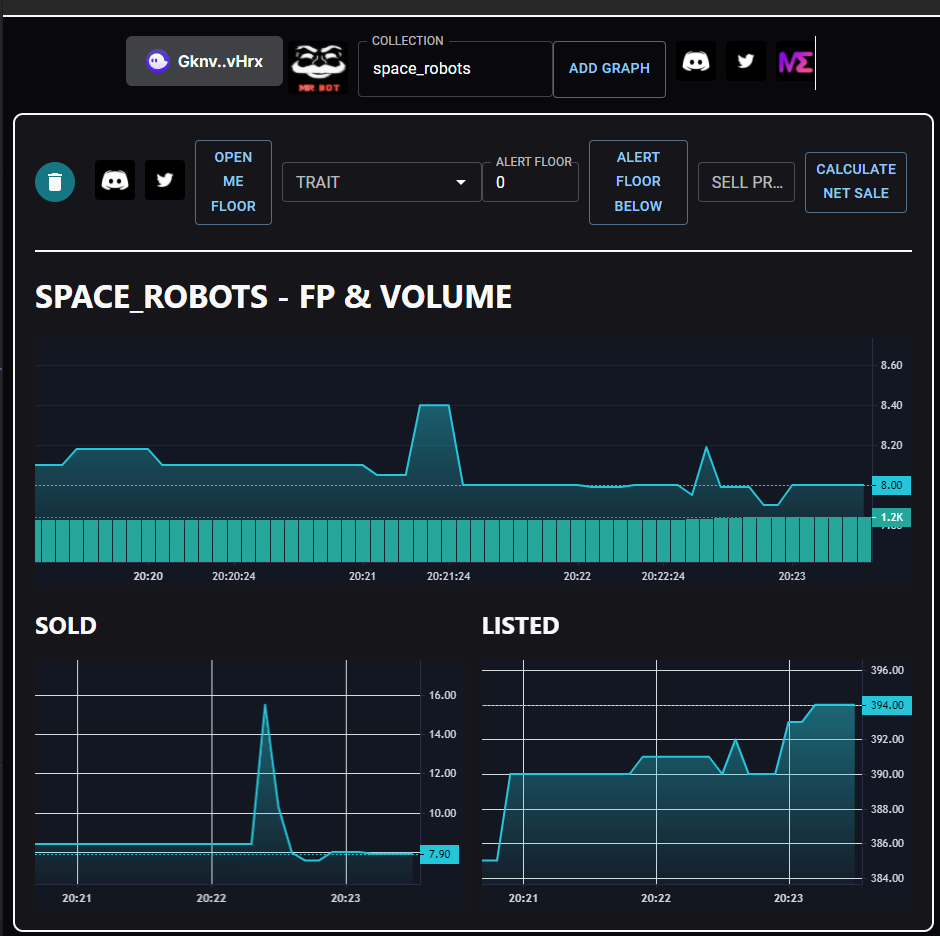Focus the COLLECTION input with space_robots
The image size is (940, 936).
point(455,69)
